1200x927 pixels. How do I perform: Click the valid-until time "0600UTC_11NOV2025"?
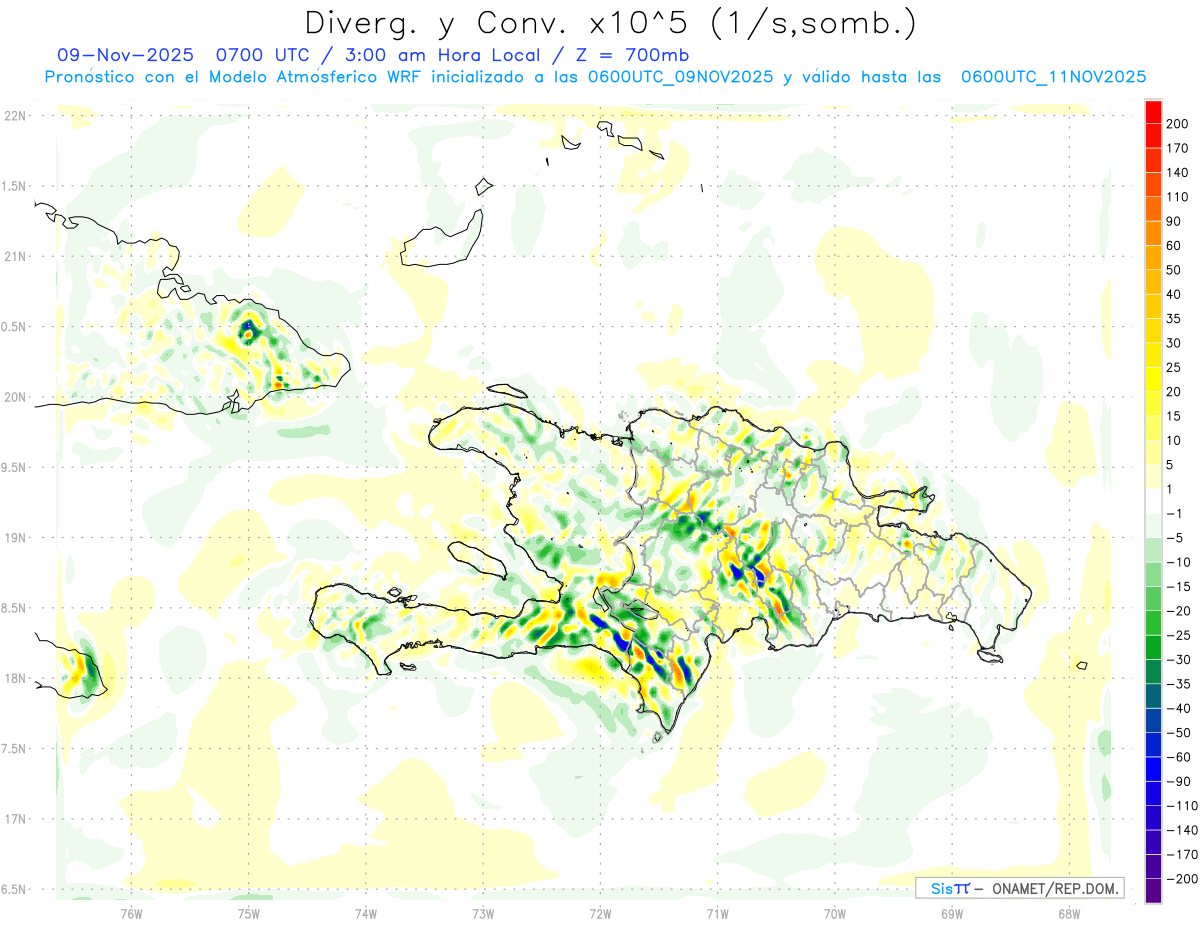(1053, 77)
